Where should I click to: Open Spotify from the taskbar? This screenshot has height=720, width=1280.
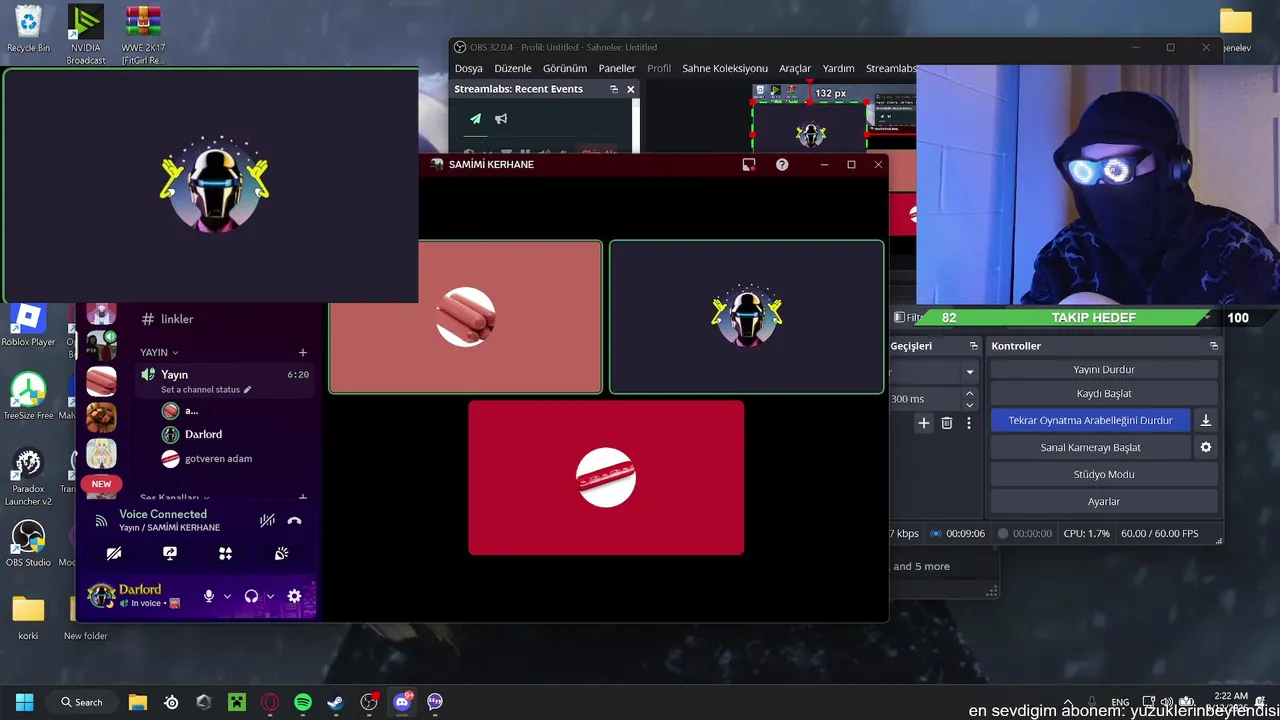(303, 702)
